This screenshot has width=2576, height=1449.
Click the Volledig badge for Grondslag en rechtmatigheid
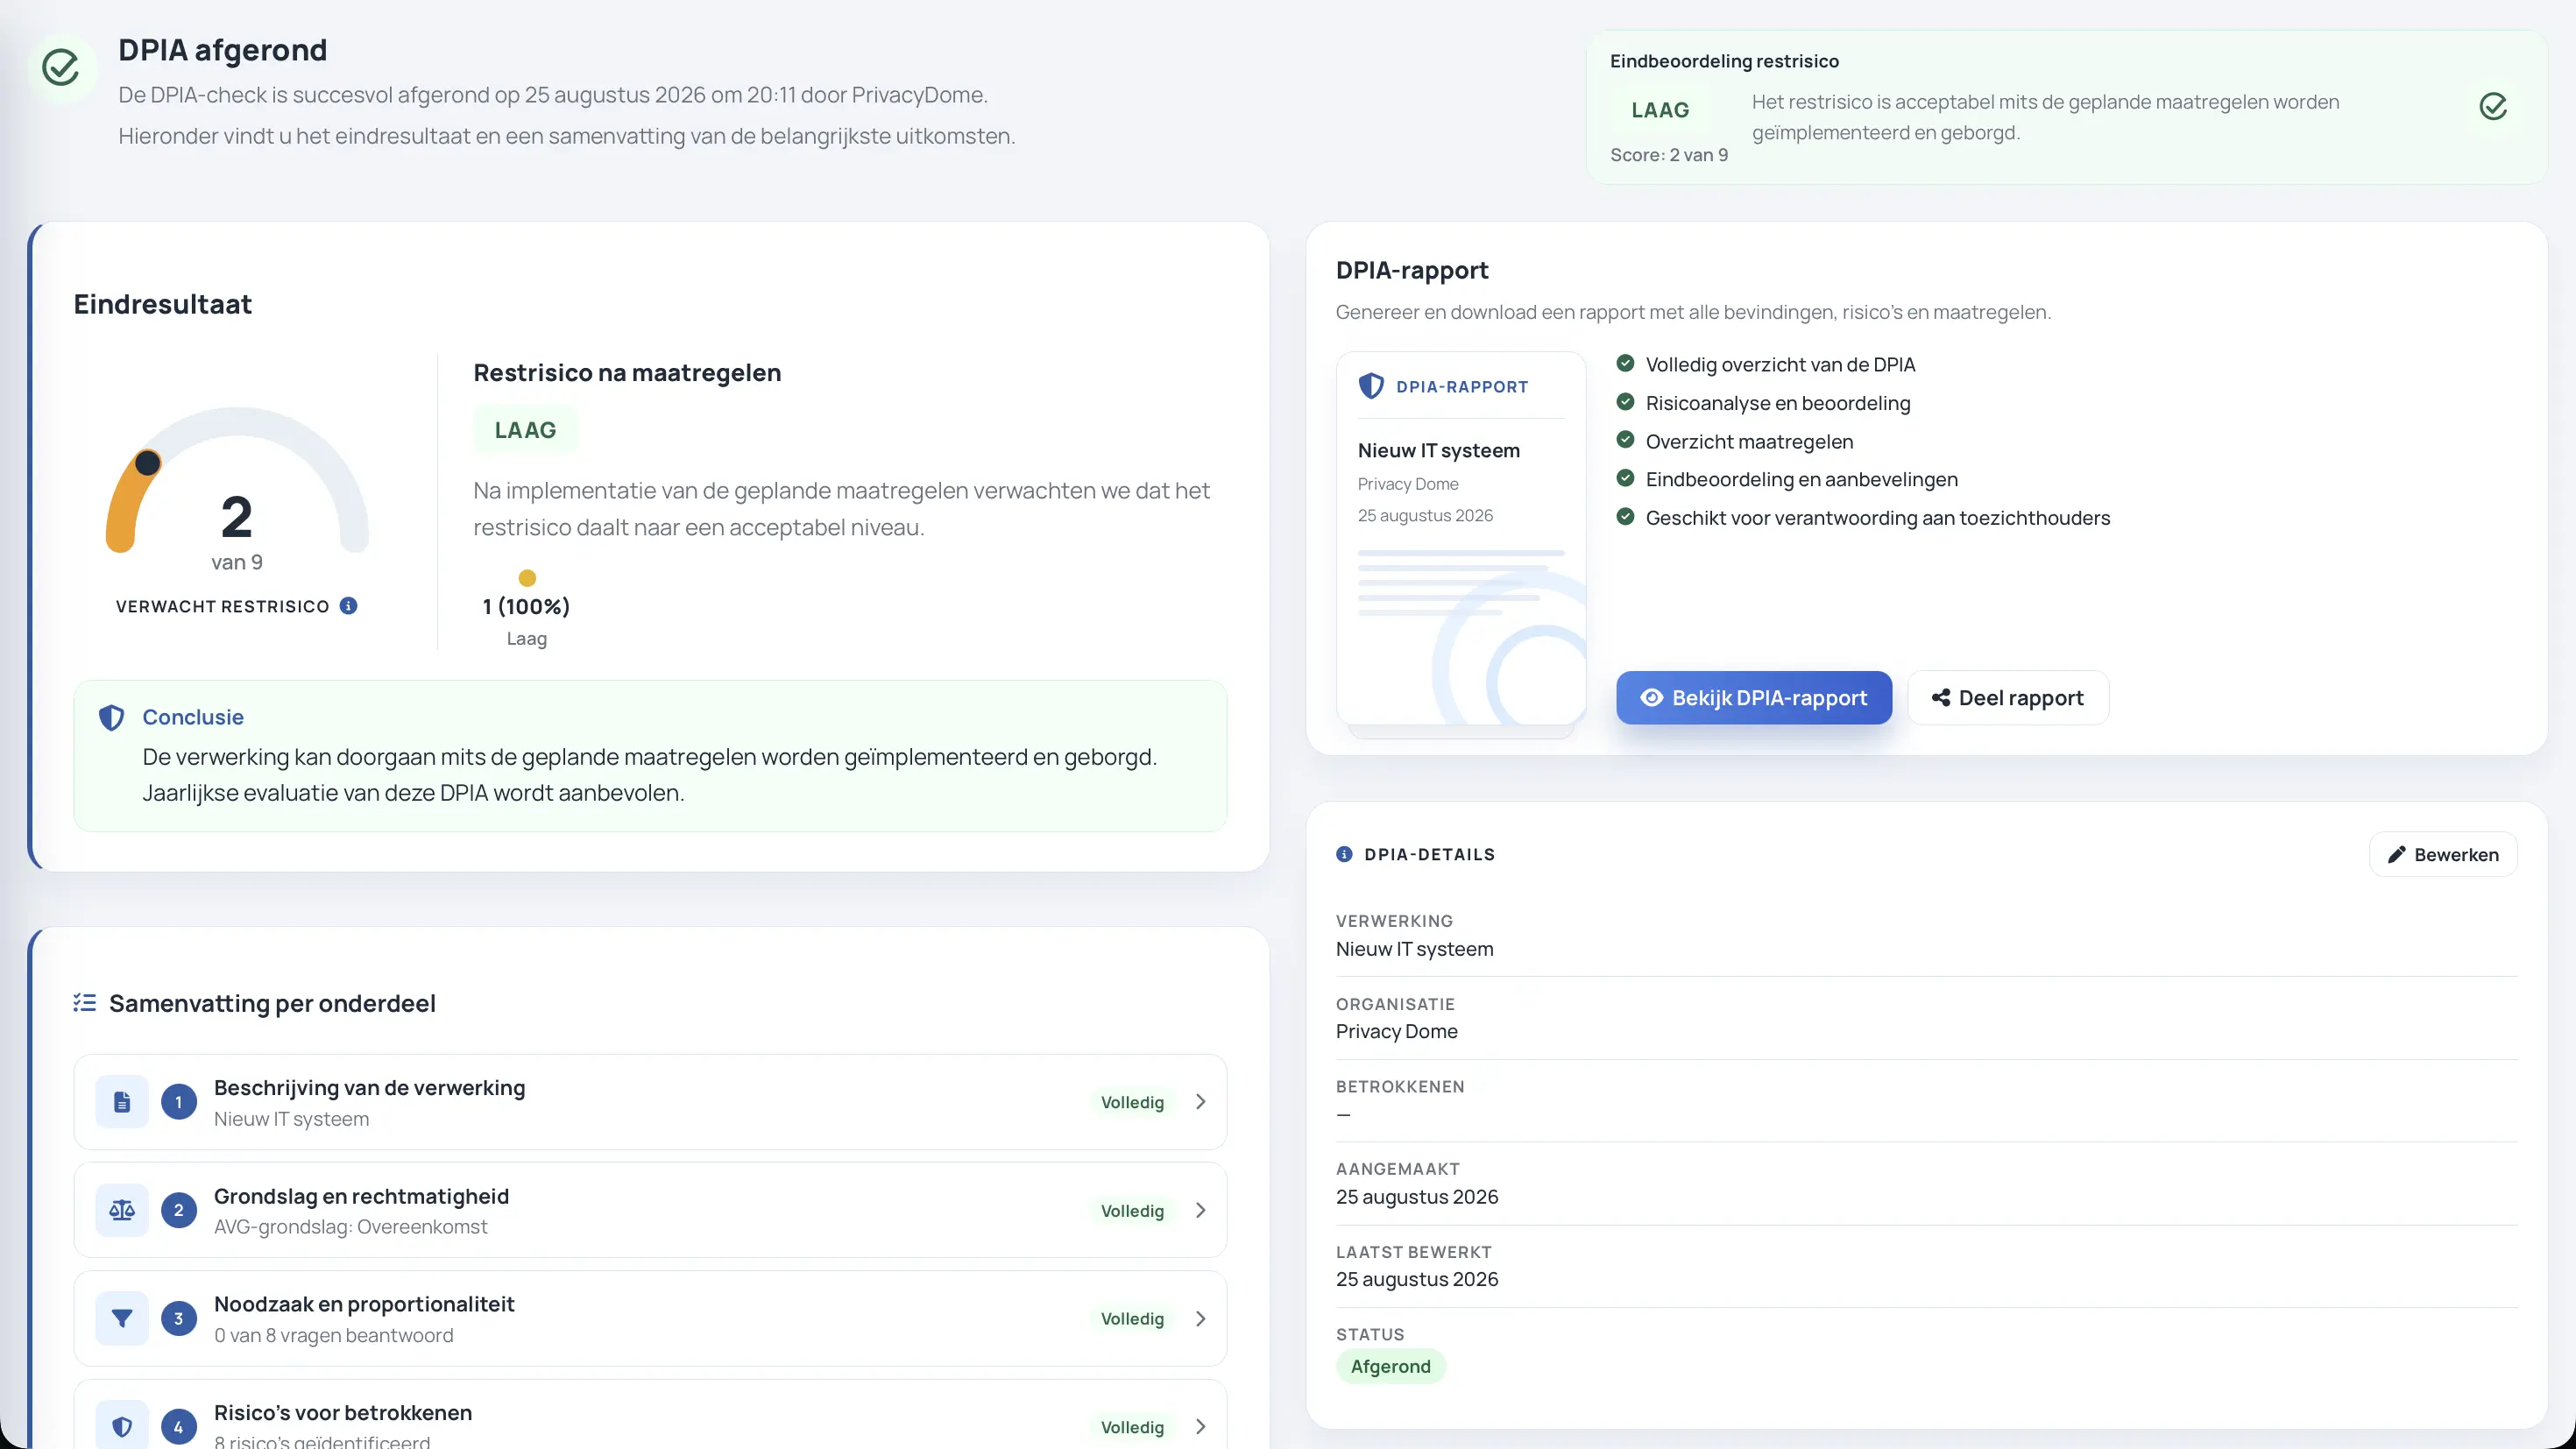(x=1132, y=1211)
